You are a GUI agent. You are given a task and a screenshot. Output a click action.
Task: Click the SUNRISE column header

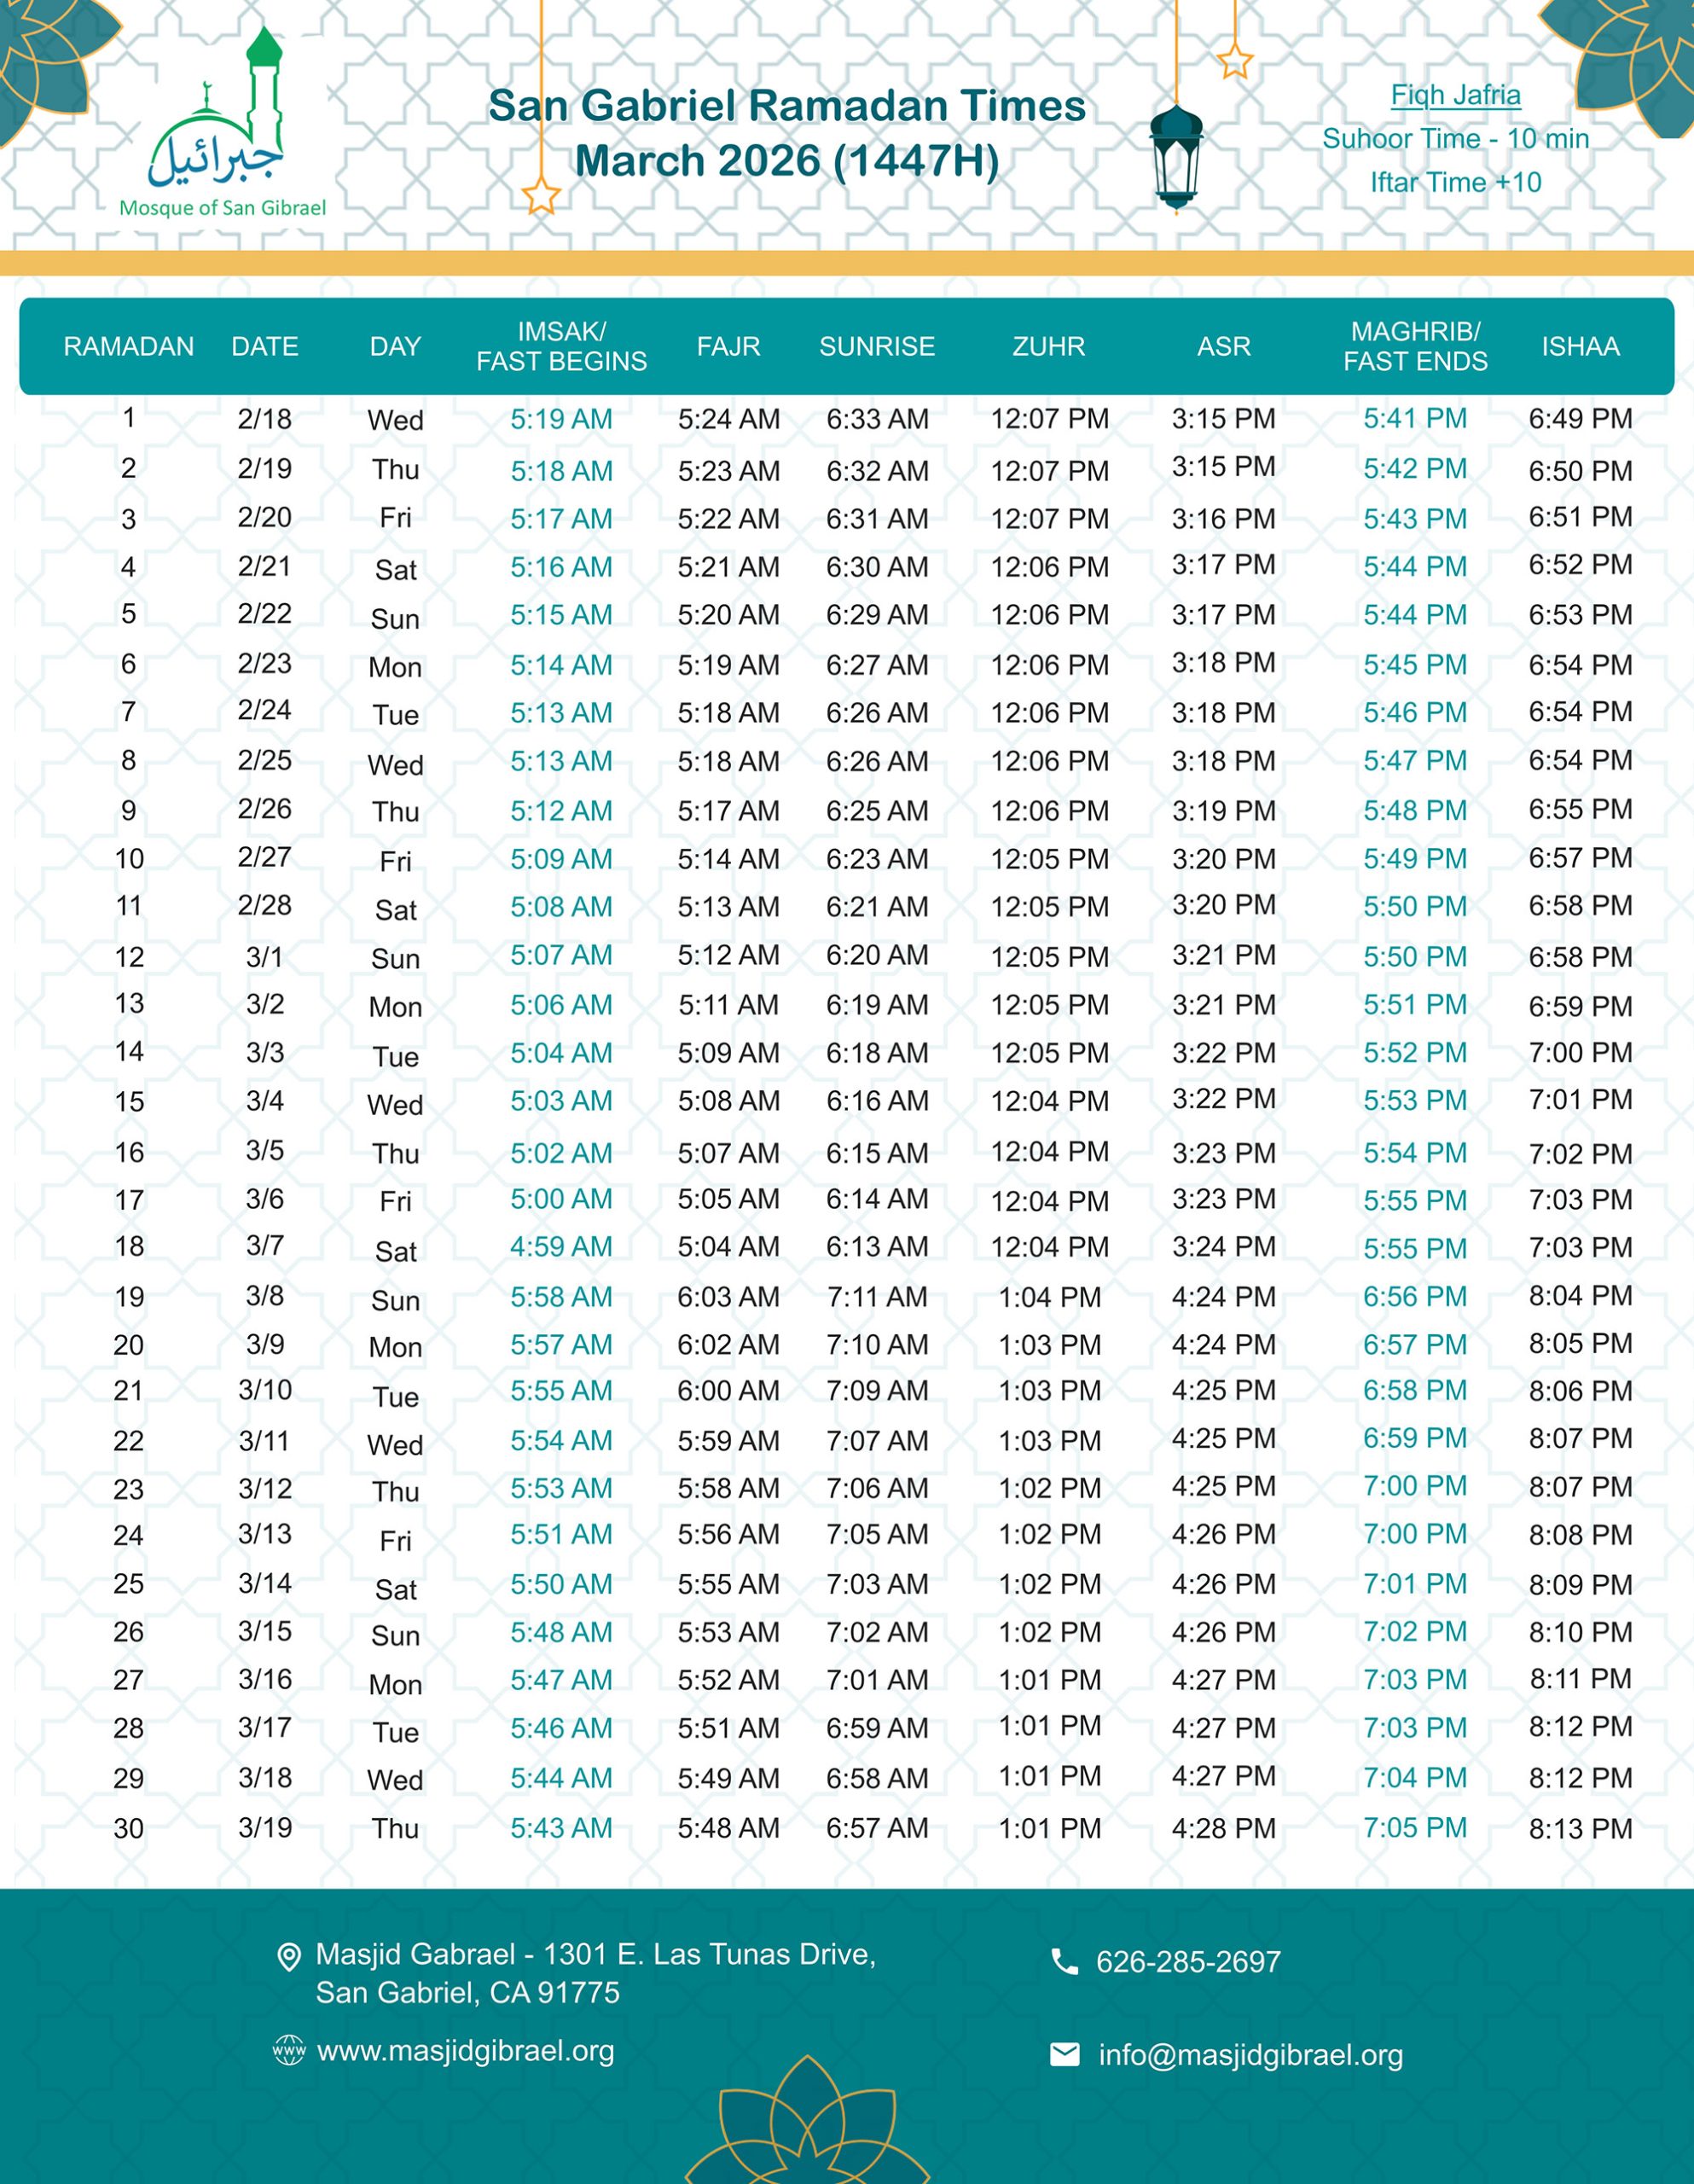877,346
